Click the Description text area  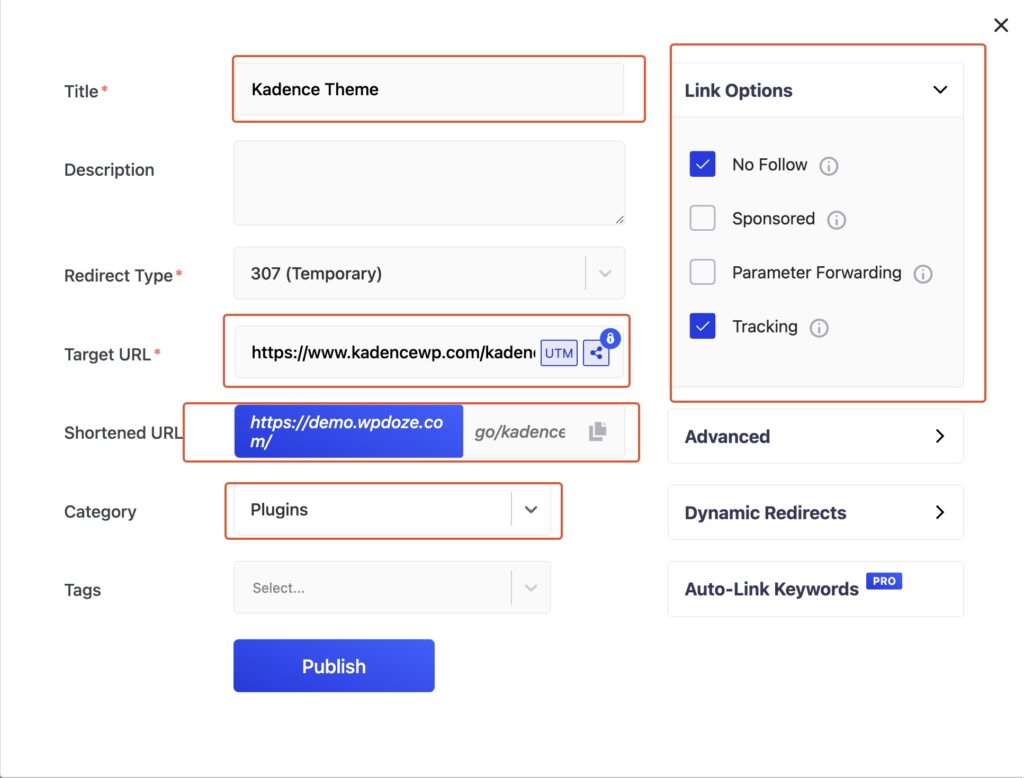point(429,183)
